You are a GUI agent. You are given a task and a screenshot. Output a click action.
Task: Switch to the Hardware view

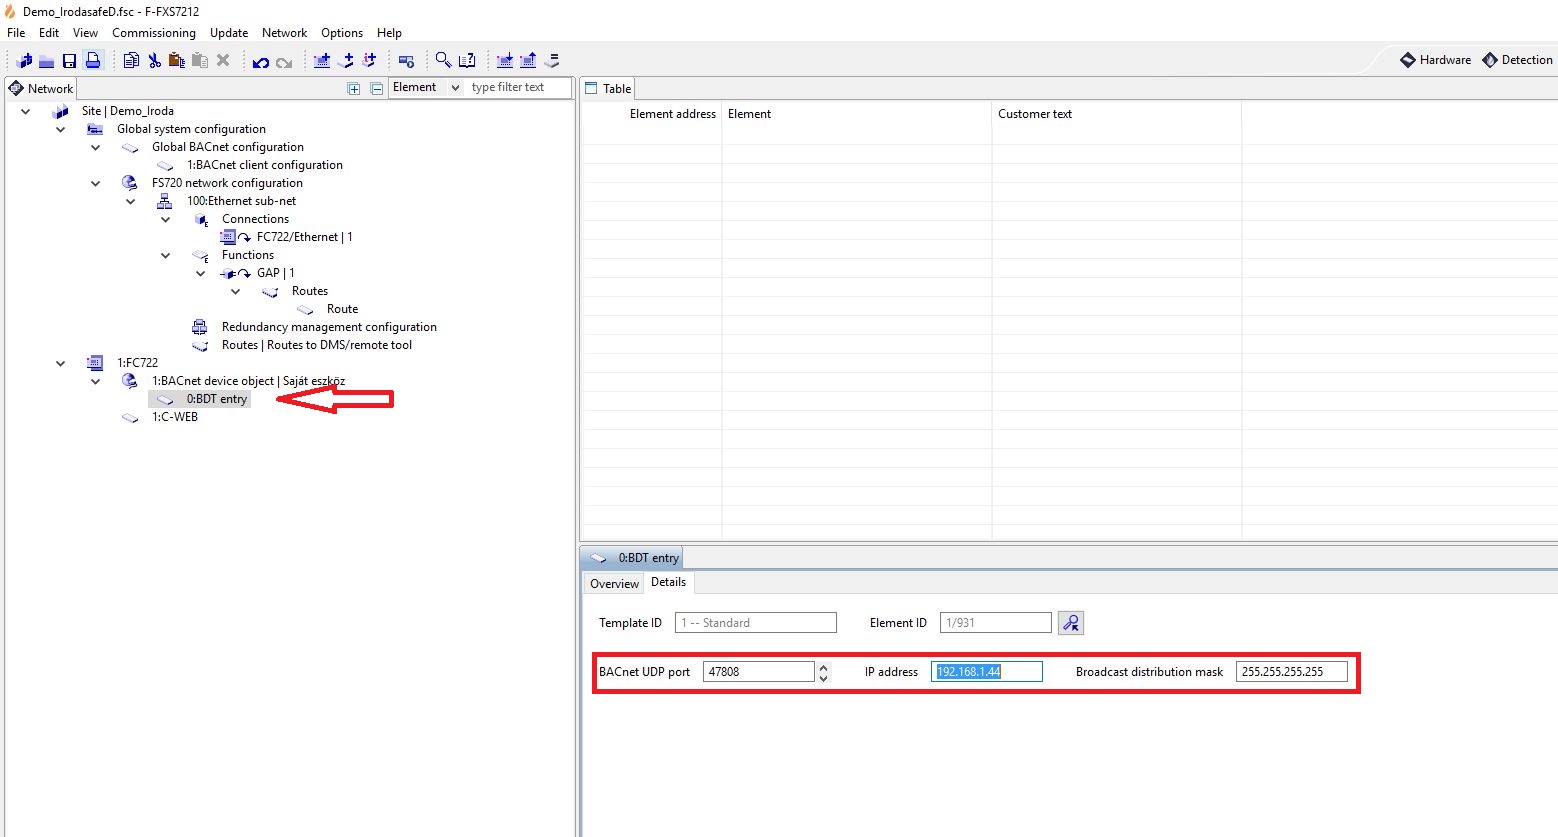1435,60
